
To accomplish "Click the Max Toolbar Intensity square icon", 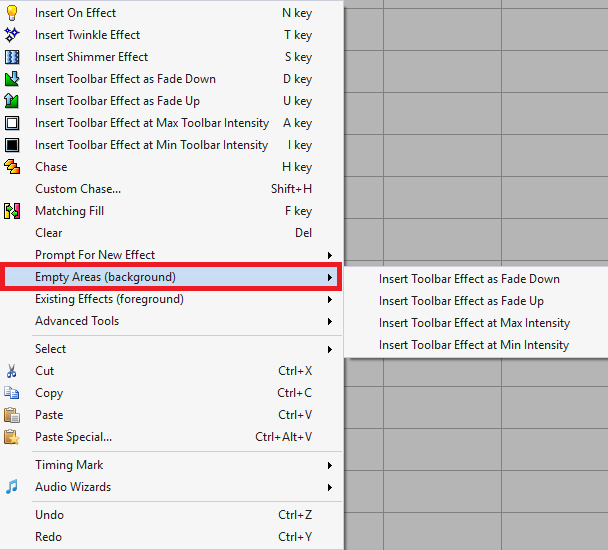I will click(12, 123).
